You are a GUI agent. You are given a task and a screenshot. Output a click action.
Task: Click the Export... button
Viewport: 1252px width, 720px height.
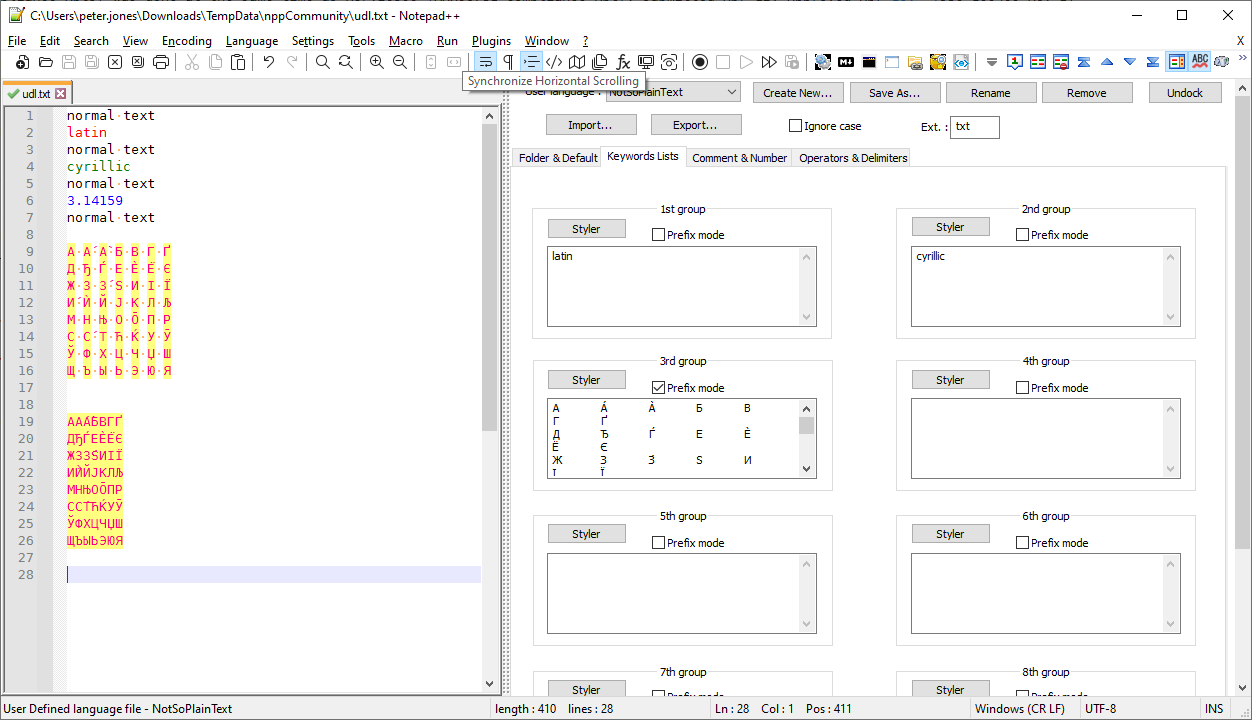pos(696,125)
